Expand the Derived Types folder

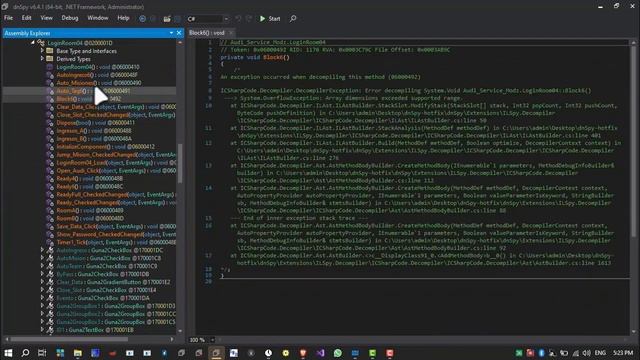coord(42,59)
